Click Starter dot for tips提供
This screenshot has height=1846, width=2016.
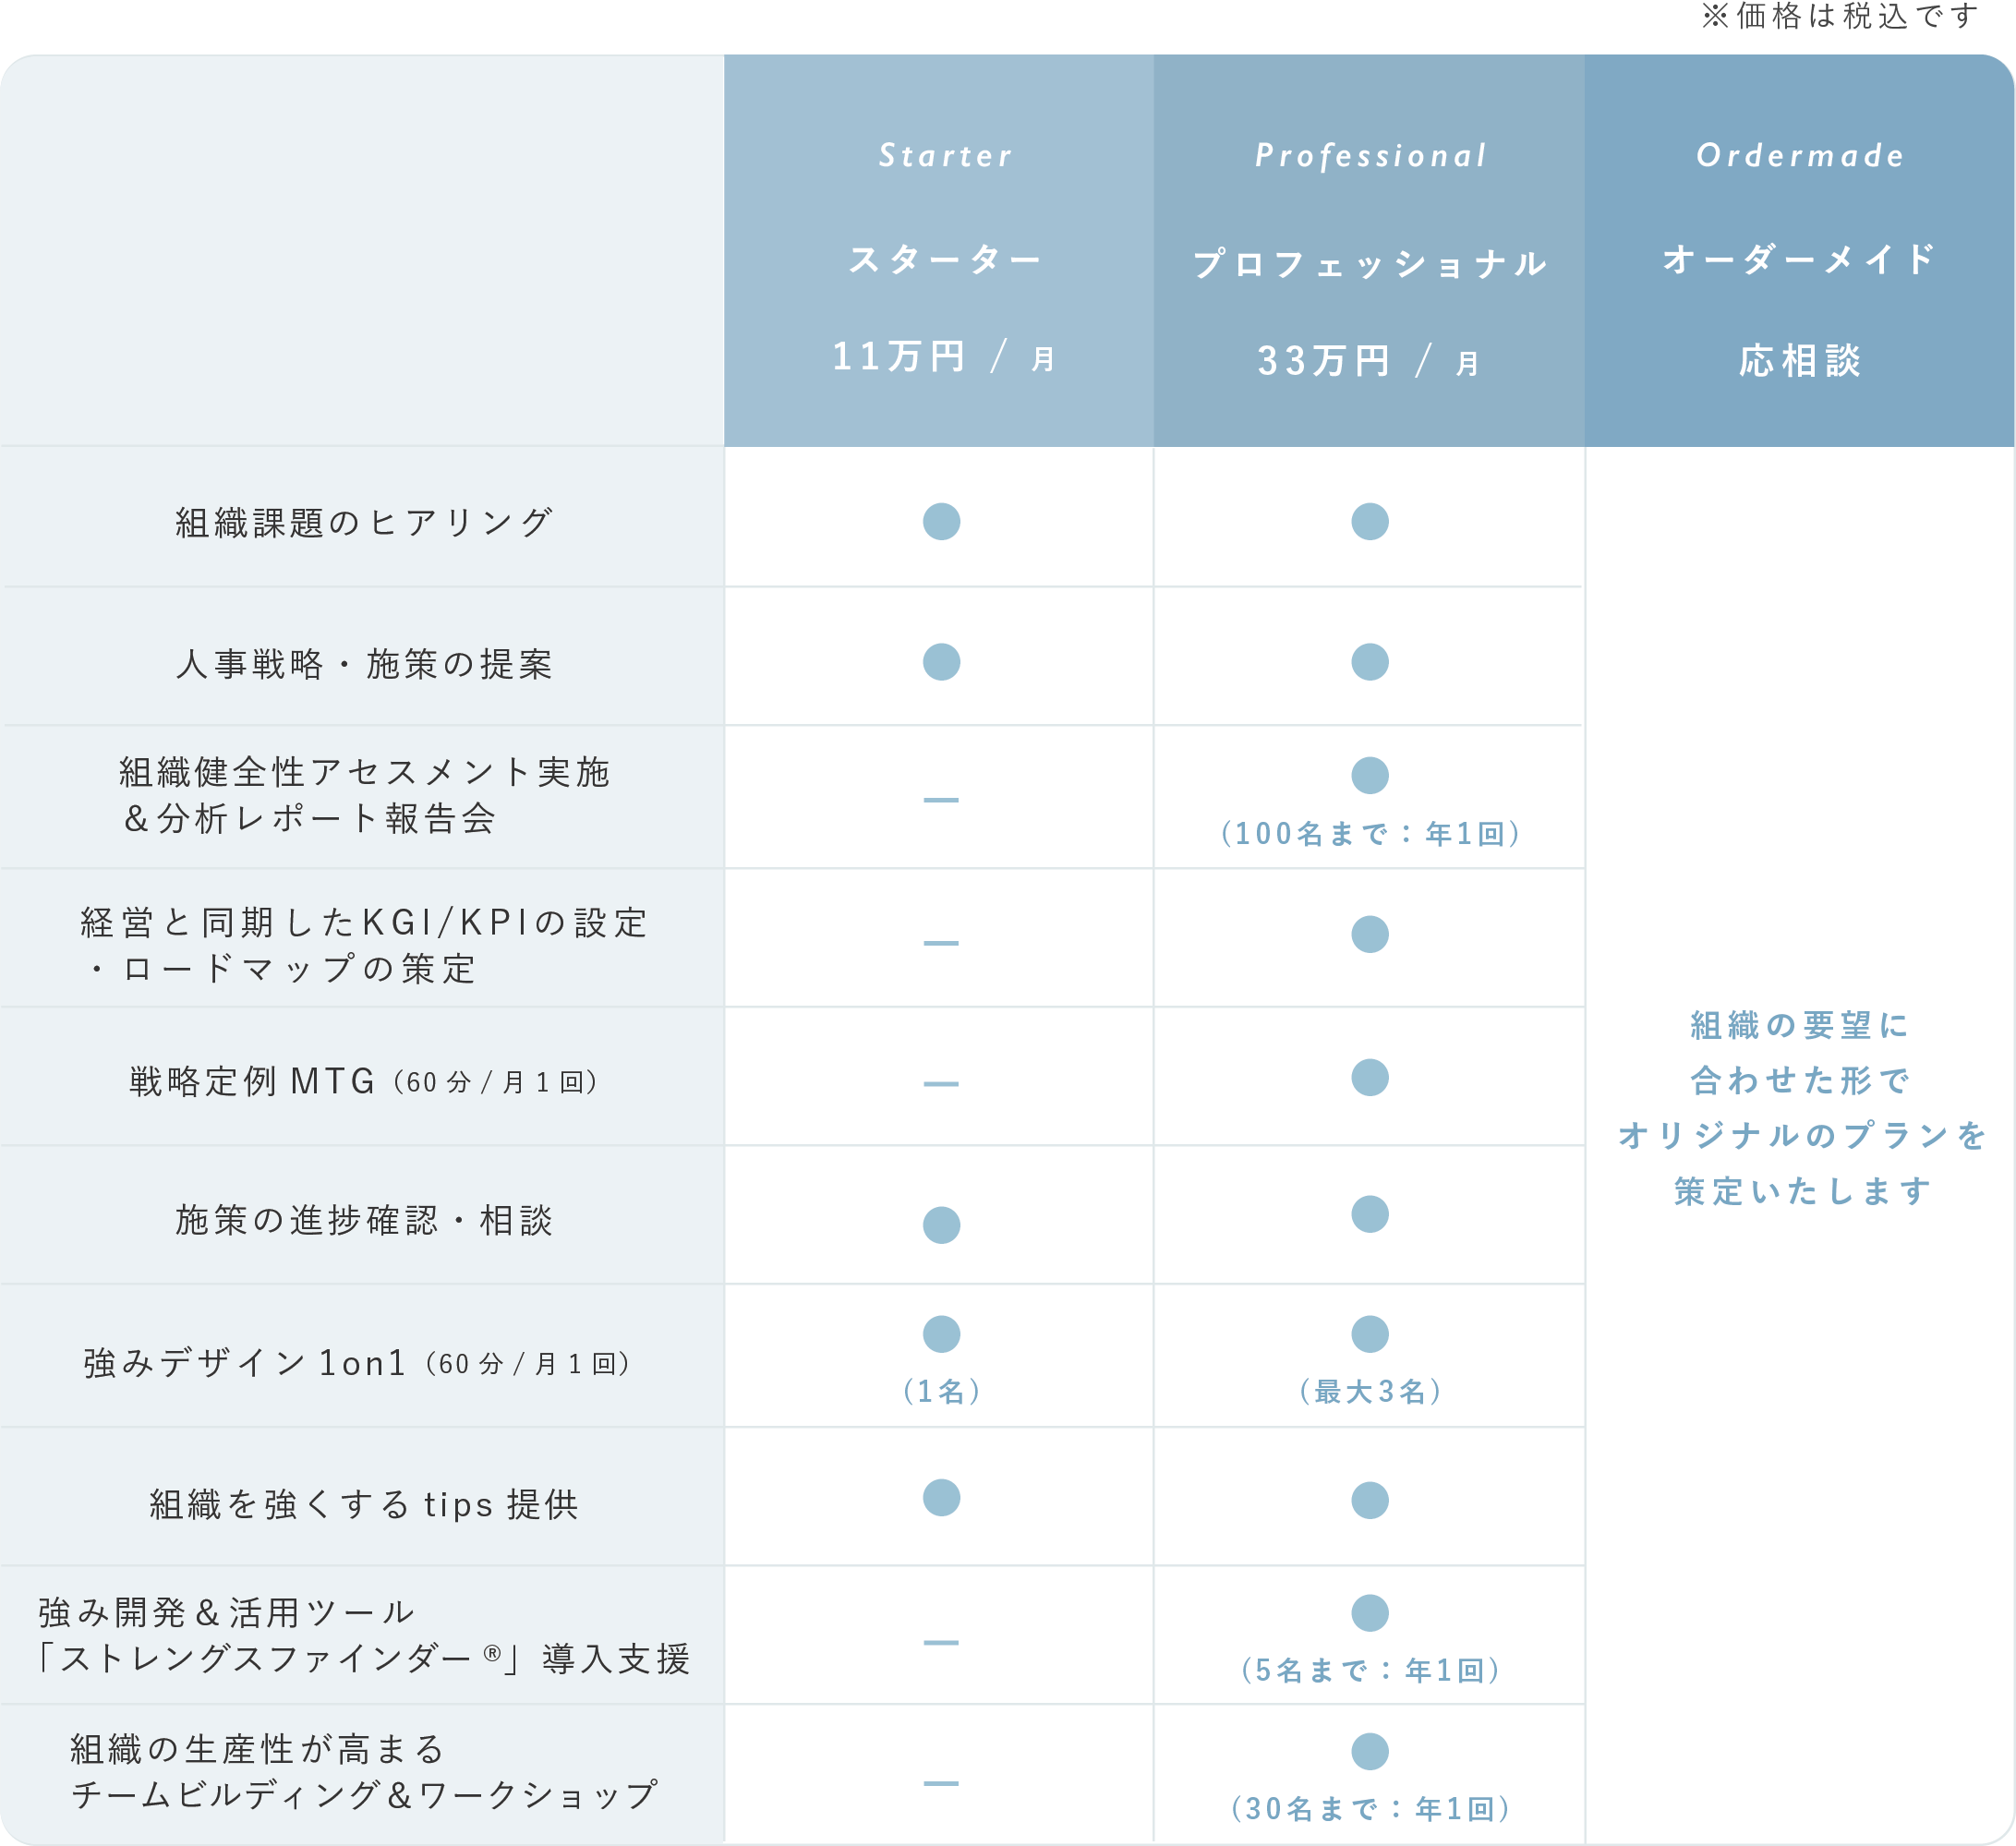point(942,1498)
